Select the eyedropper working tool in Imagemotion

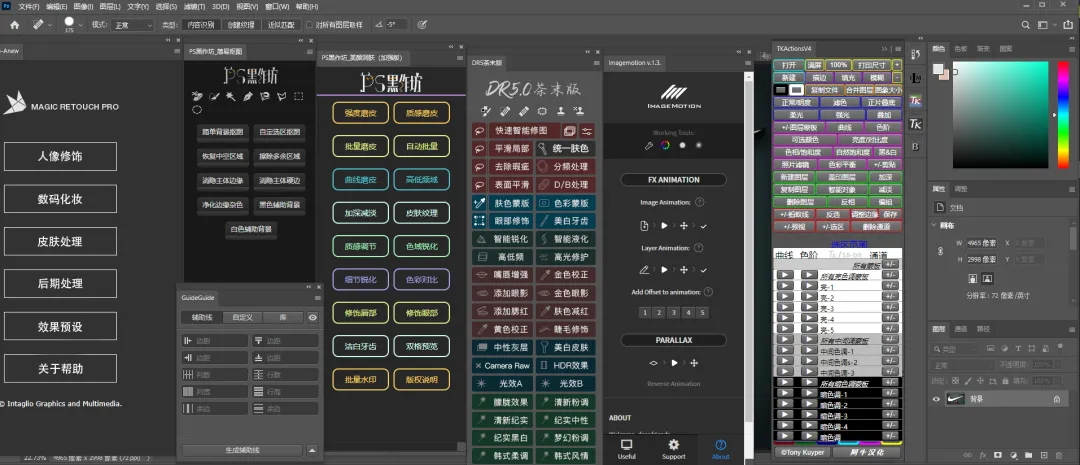648,145
